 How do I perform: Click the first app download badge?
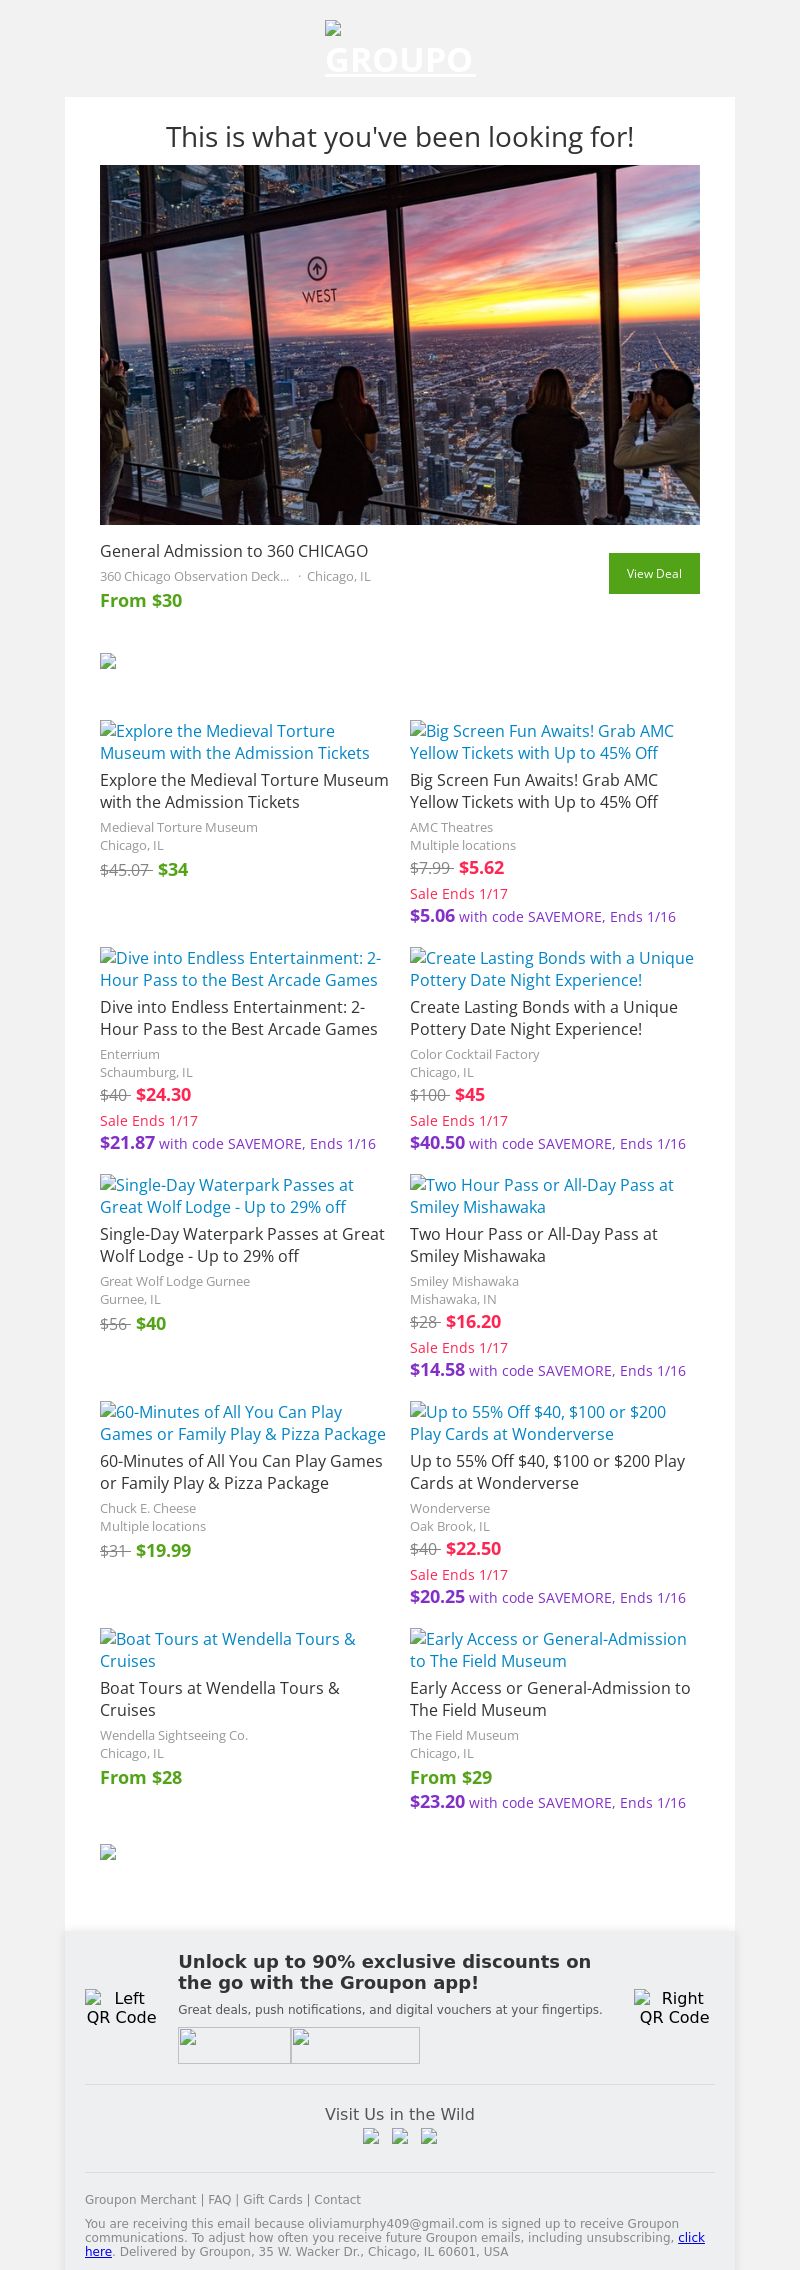(x=234, y=2045)
